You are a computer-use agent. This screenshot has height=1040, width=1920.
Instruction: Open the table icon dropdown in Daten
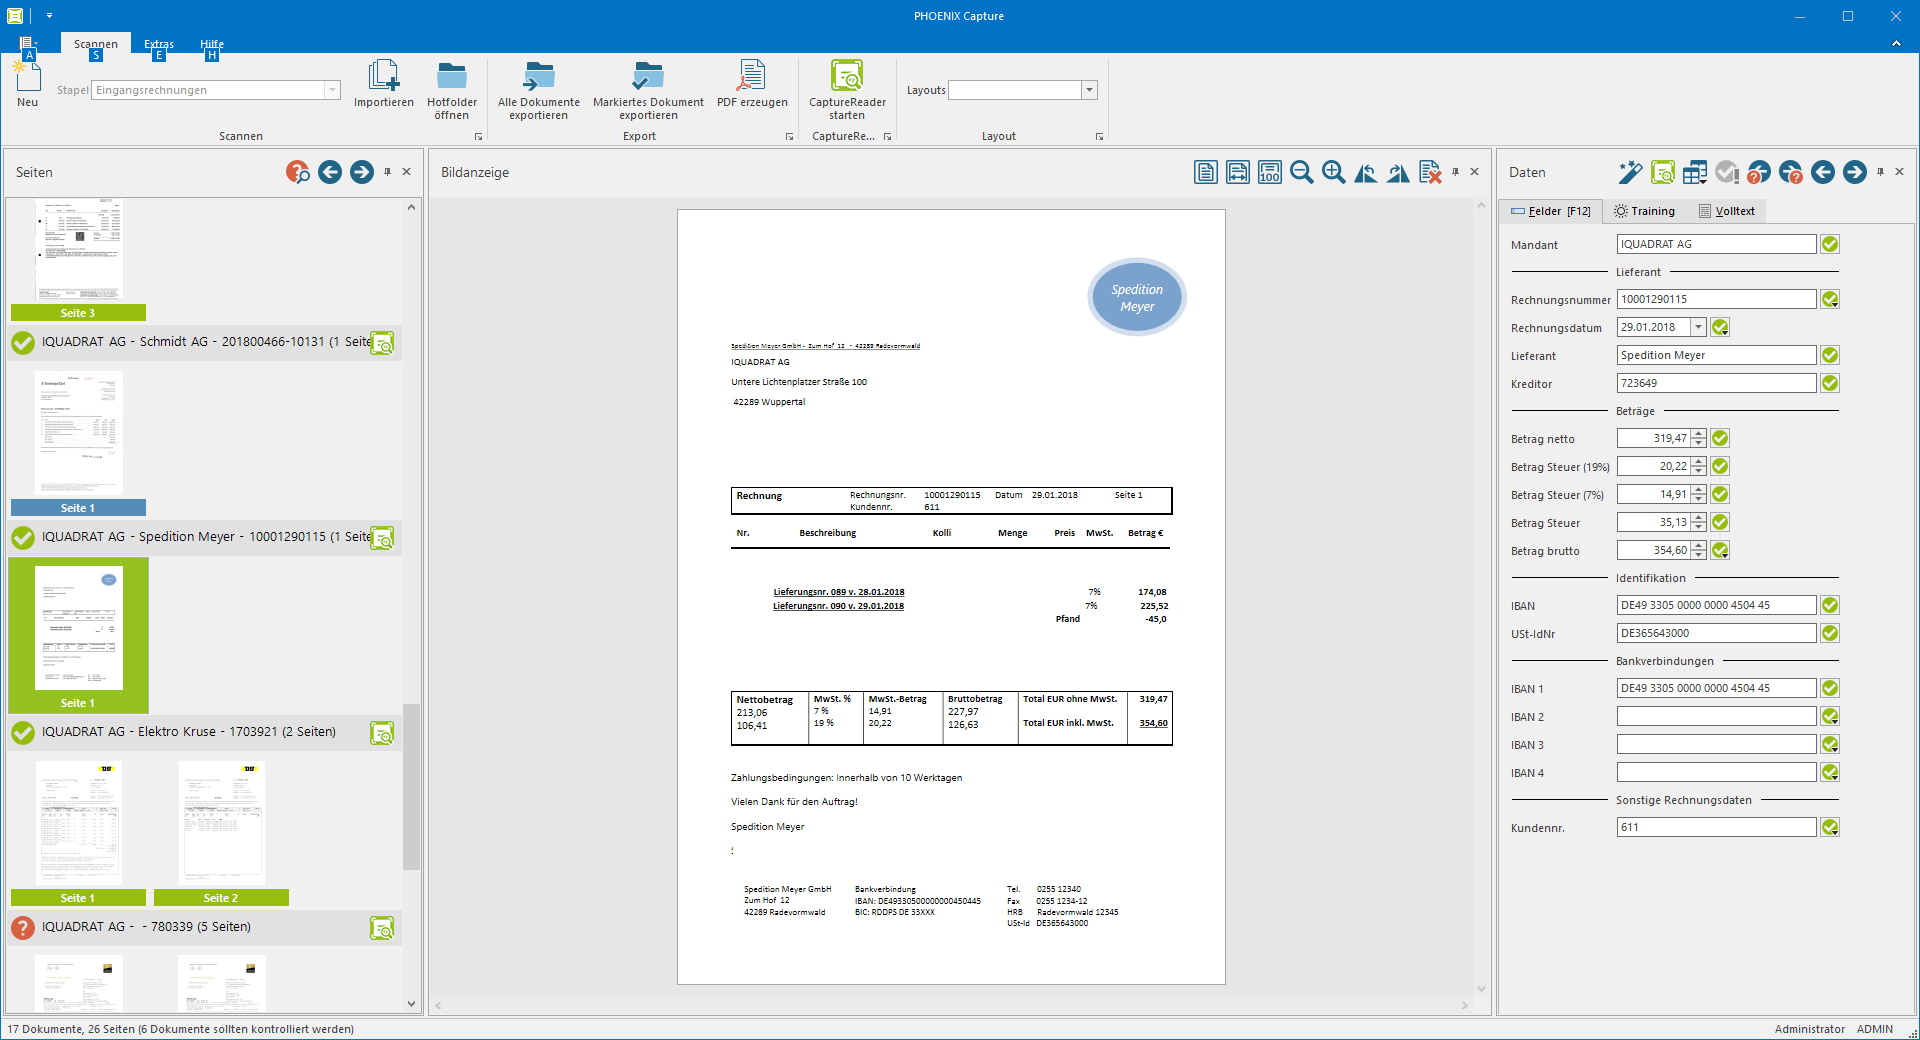[1695, 172]
